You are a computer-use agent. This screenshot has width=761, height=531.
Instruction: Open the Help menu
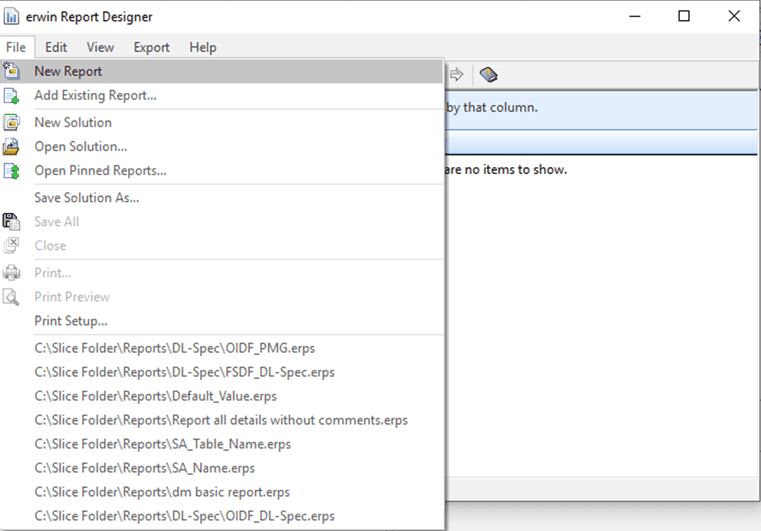click(203, 47)
